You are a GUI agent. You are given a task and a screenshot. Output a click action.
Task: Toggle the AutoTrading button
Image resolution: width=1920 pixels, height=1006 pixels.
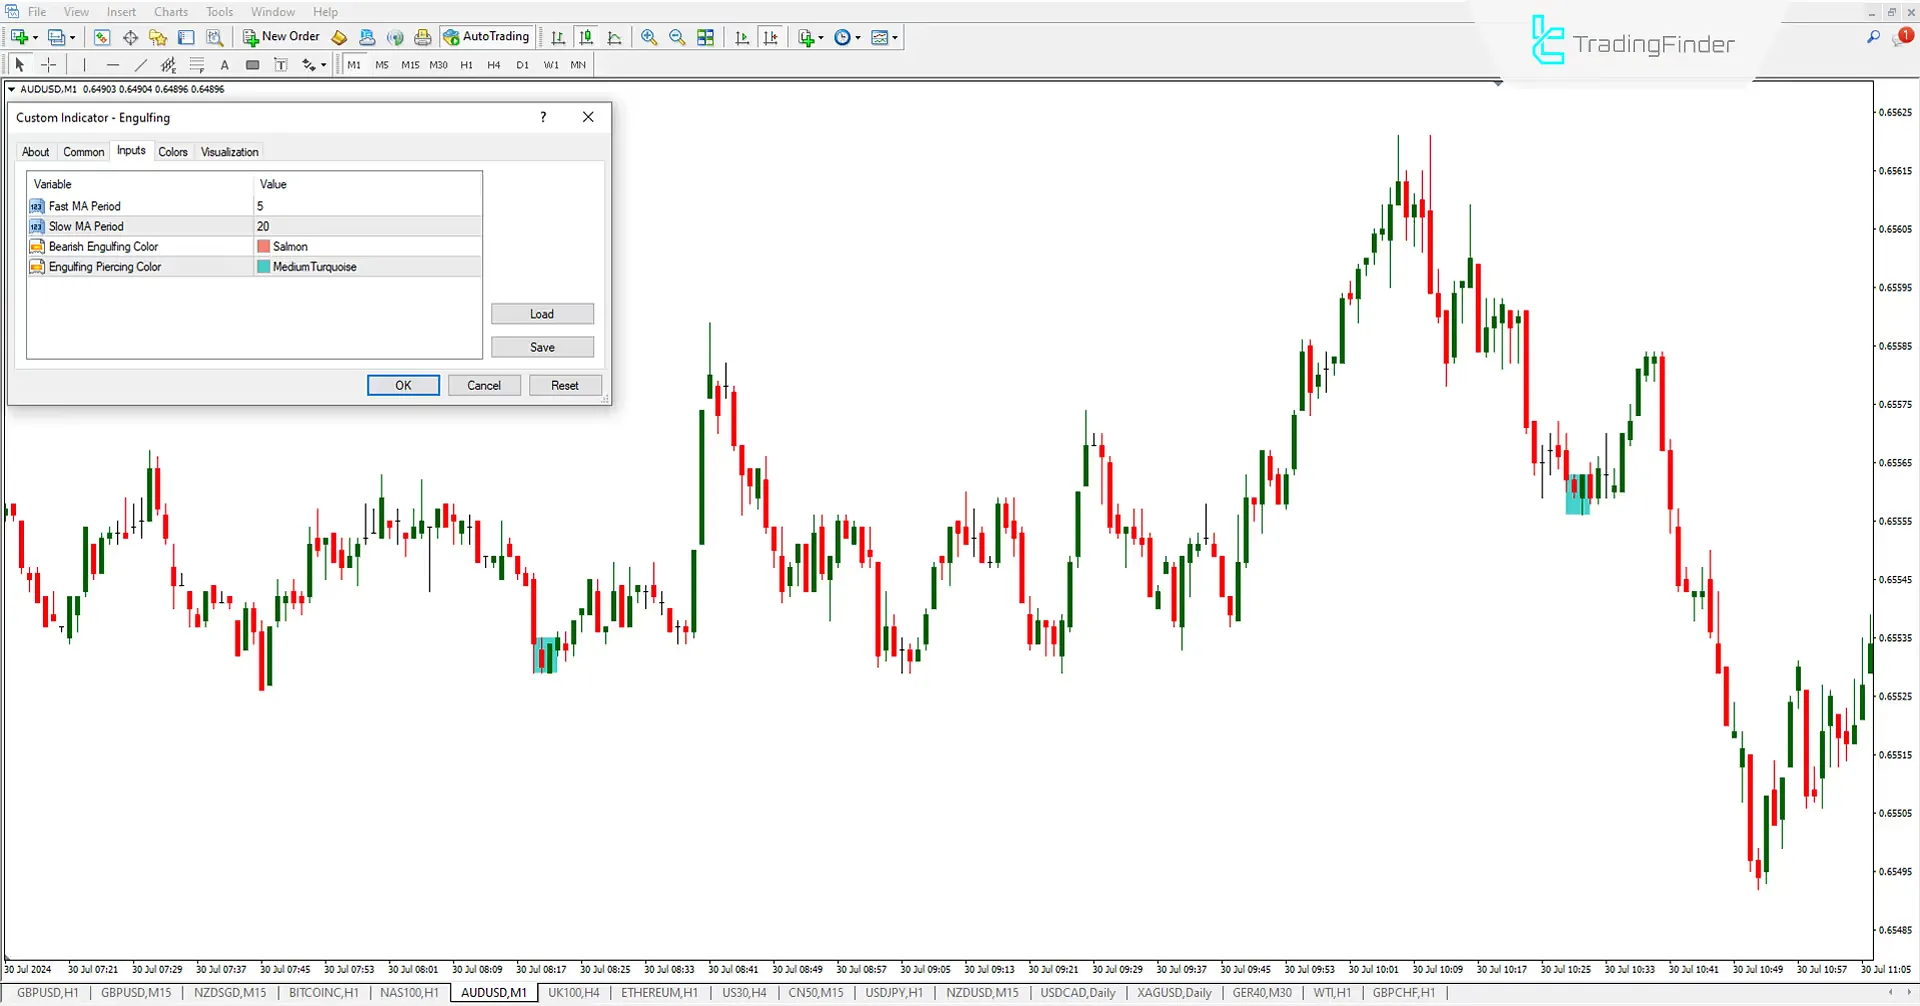click(486, 37)
